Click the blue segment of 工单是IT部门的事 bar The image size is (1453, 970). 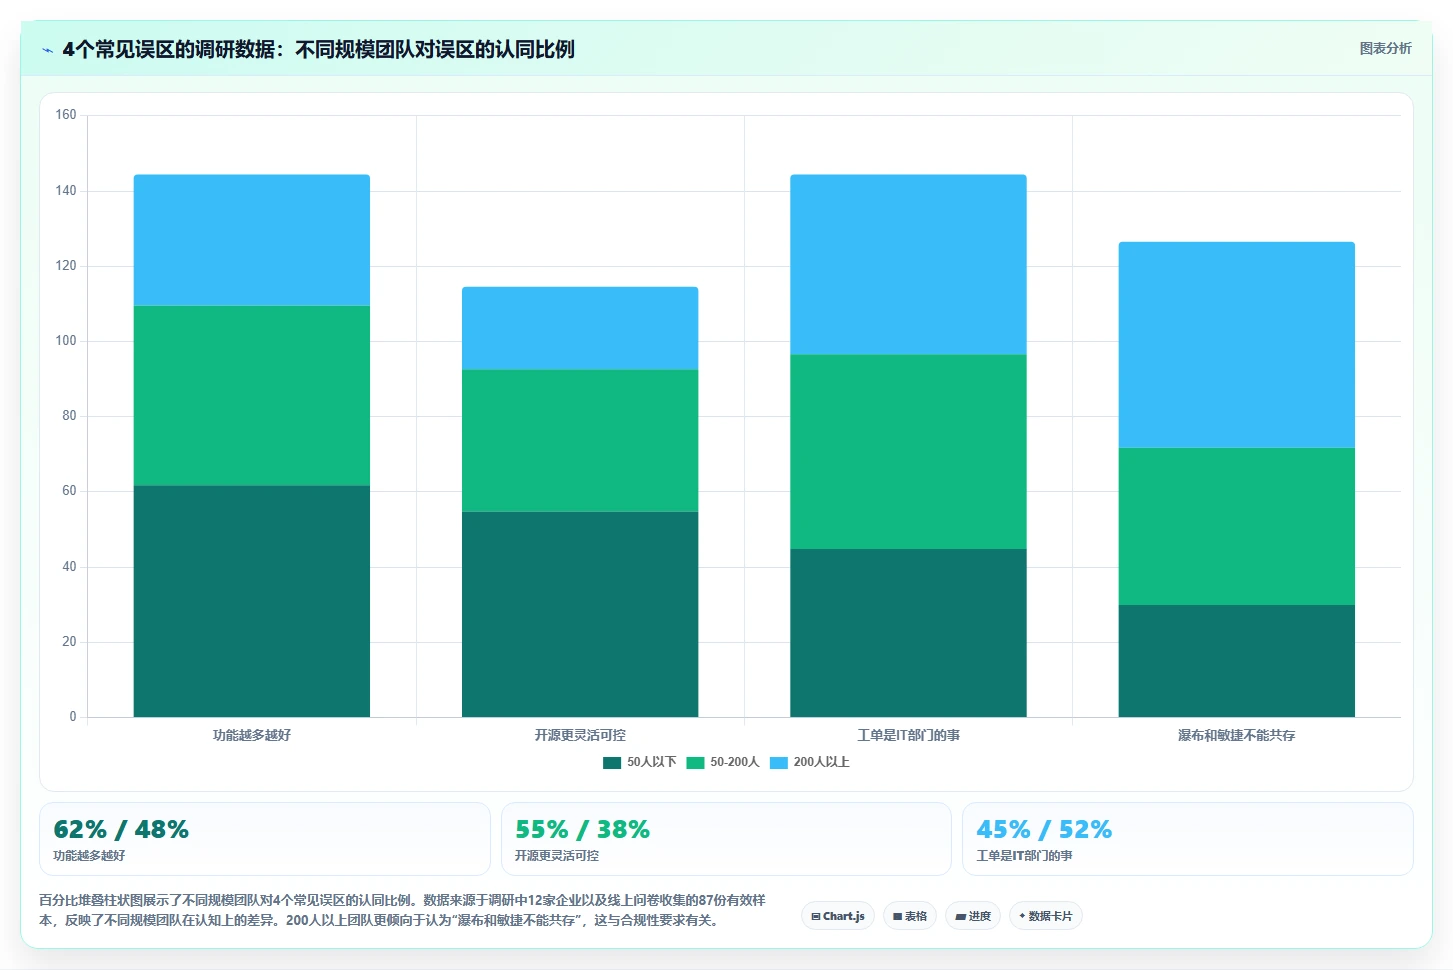pyautogui.click(x=908, y=264)
